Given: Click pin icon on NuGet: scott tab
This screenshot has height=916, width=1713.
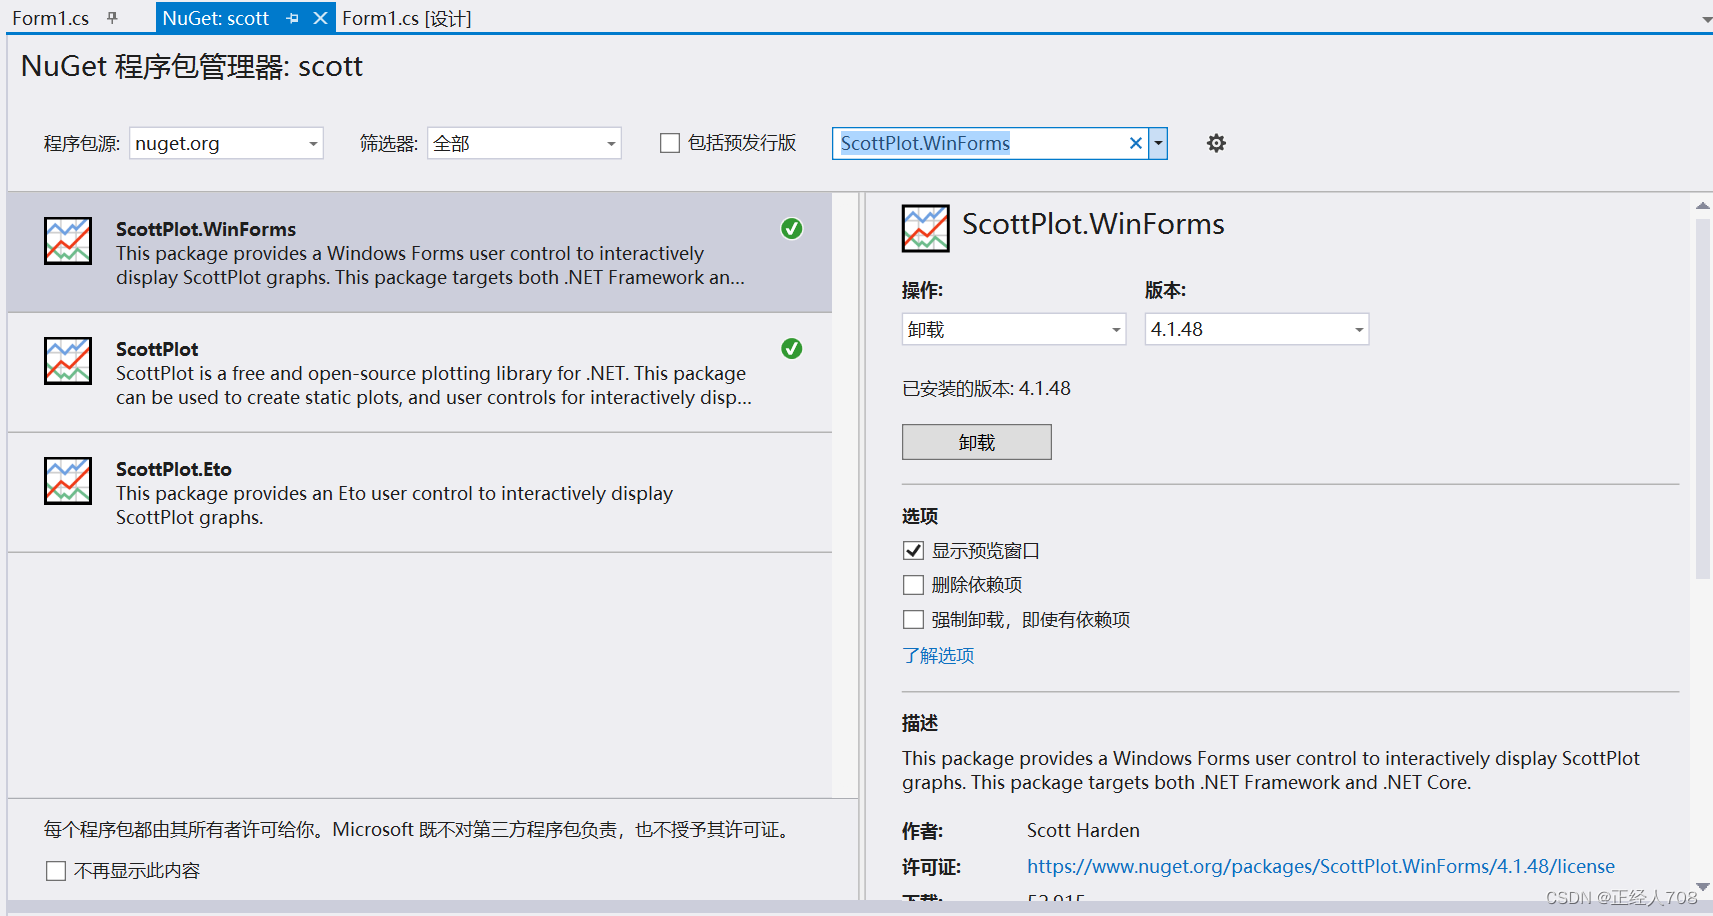Looking at the screenshot, I should 292,18.
